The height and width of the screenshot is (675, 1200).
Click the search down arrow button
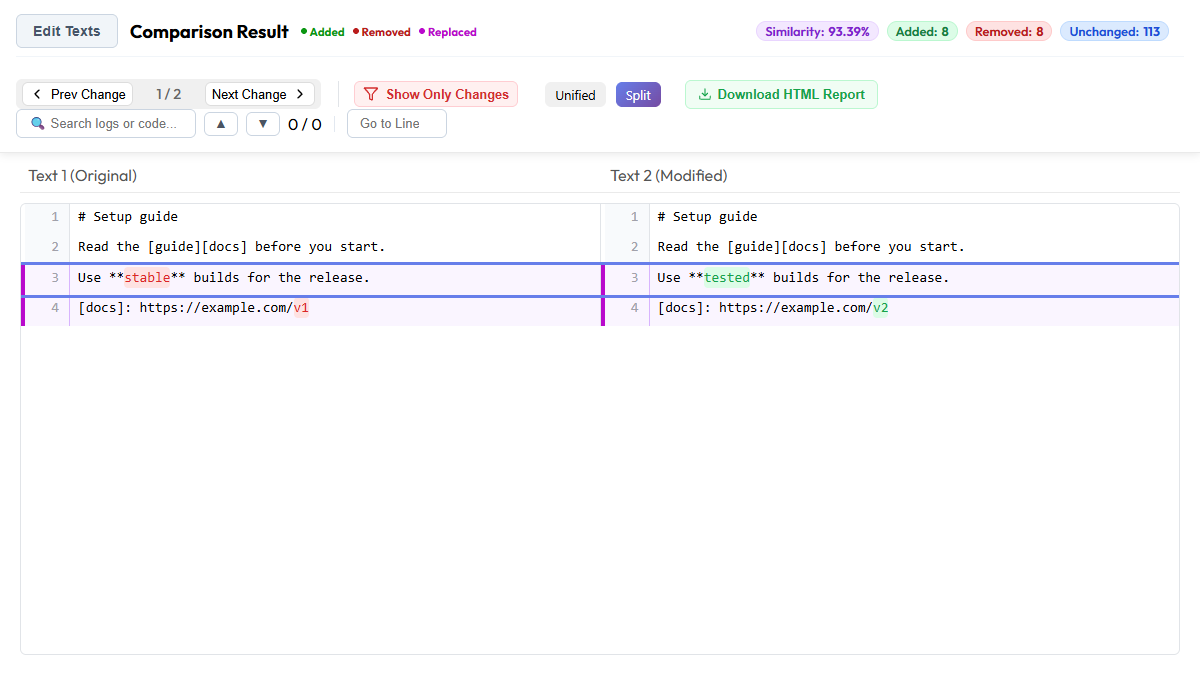point(263,124)
